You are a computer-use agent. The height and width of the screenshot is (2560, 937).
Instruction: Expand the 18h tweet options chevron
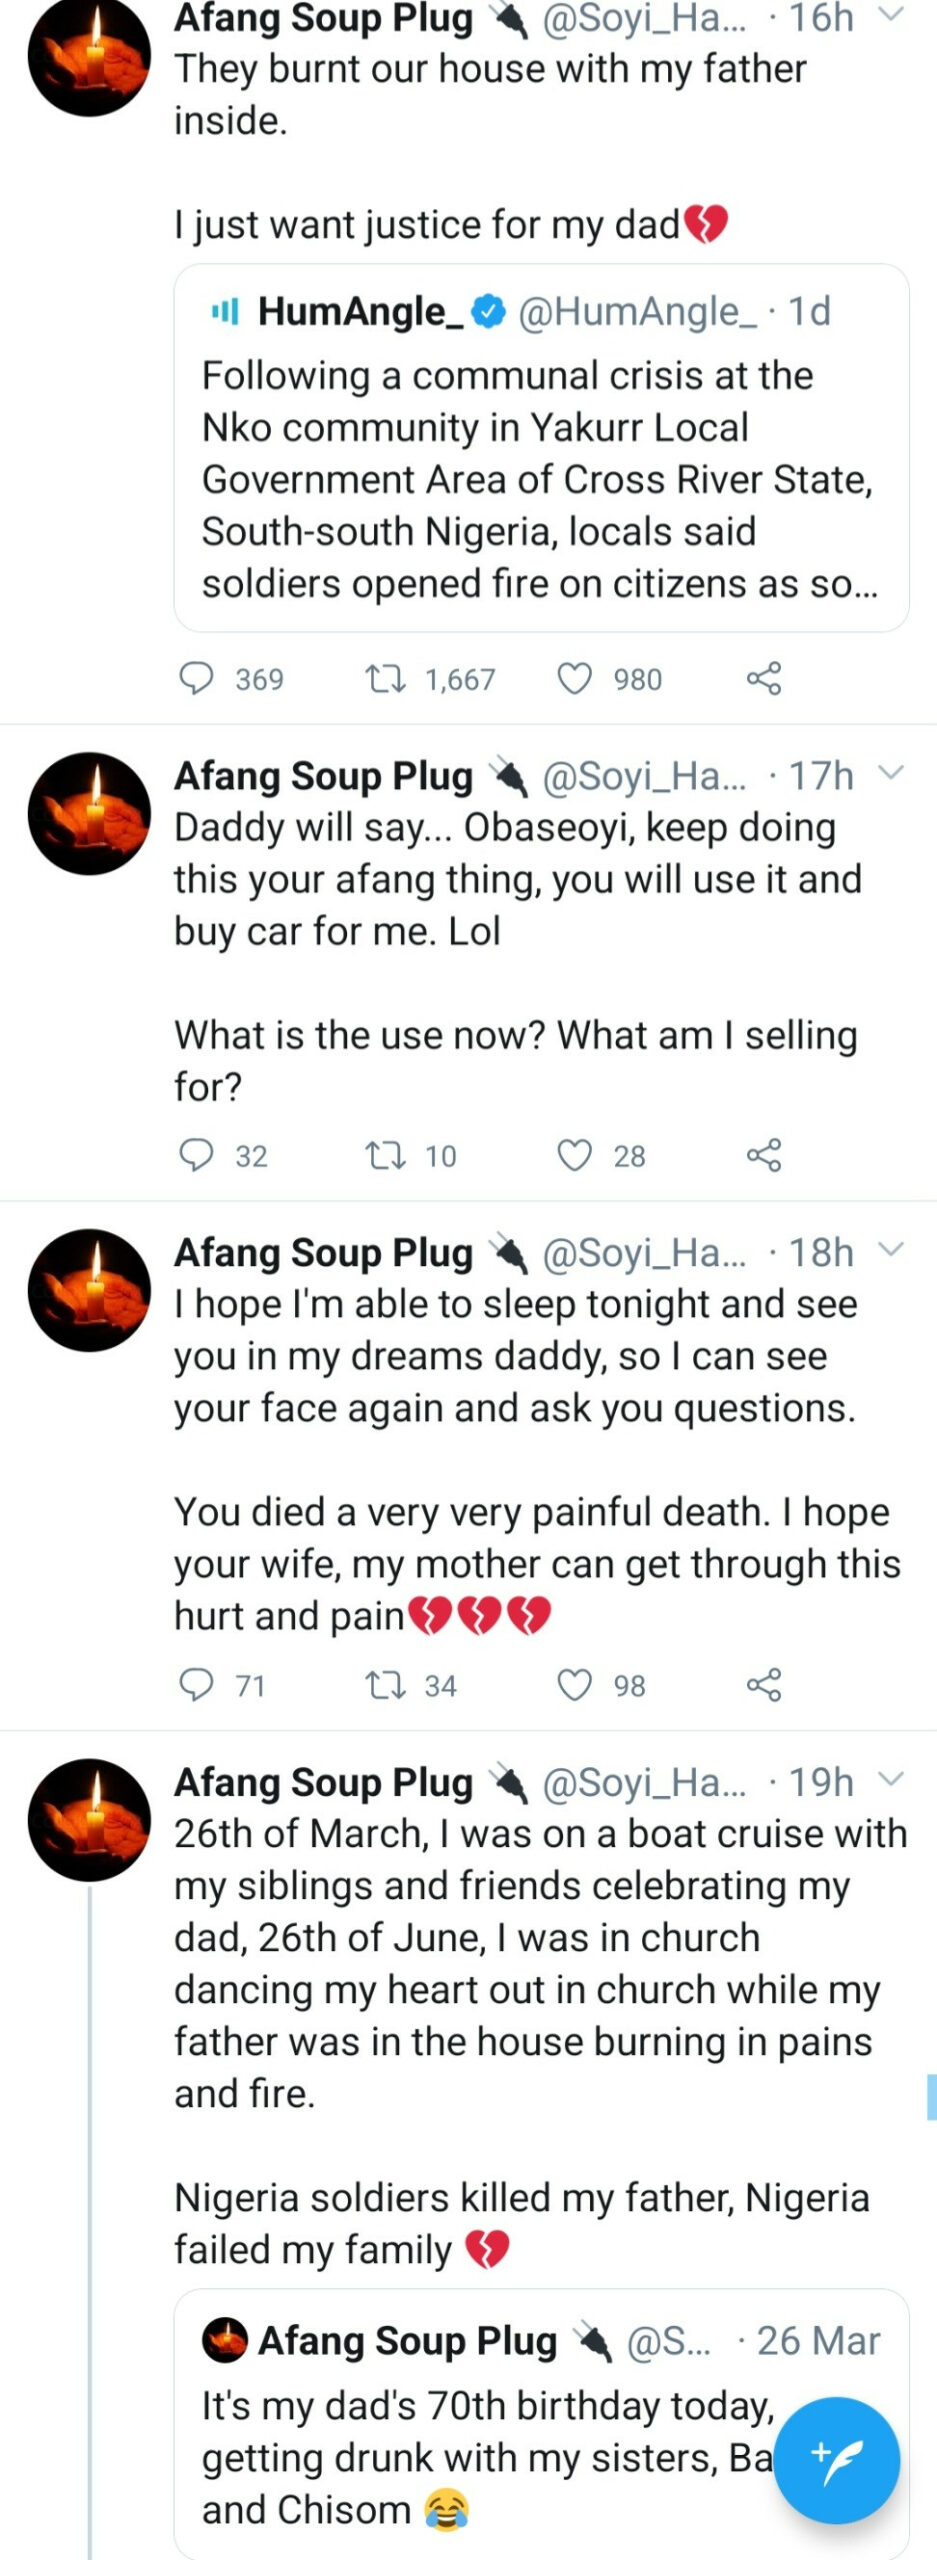pyautogui.click(x=890, y=1249)
